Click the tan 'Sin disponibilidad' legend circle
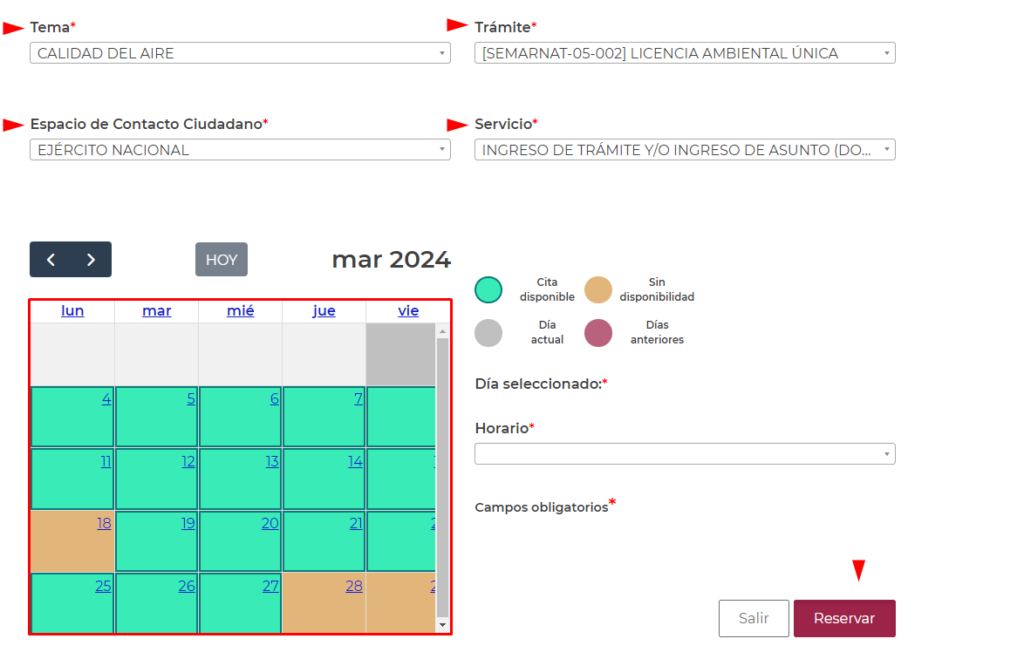Viewport: 1024px width, 666px height. (598, 290)
